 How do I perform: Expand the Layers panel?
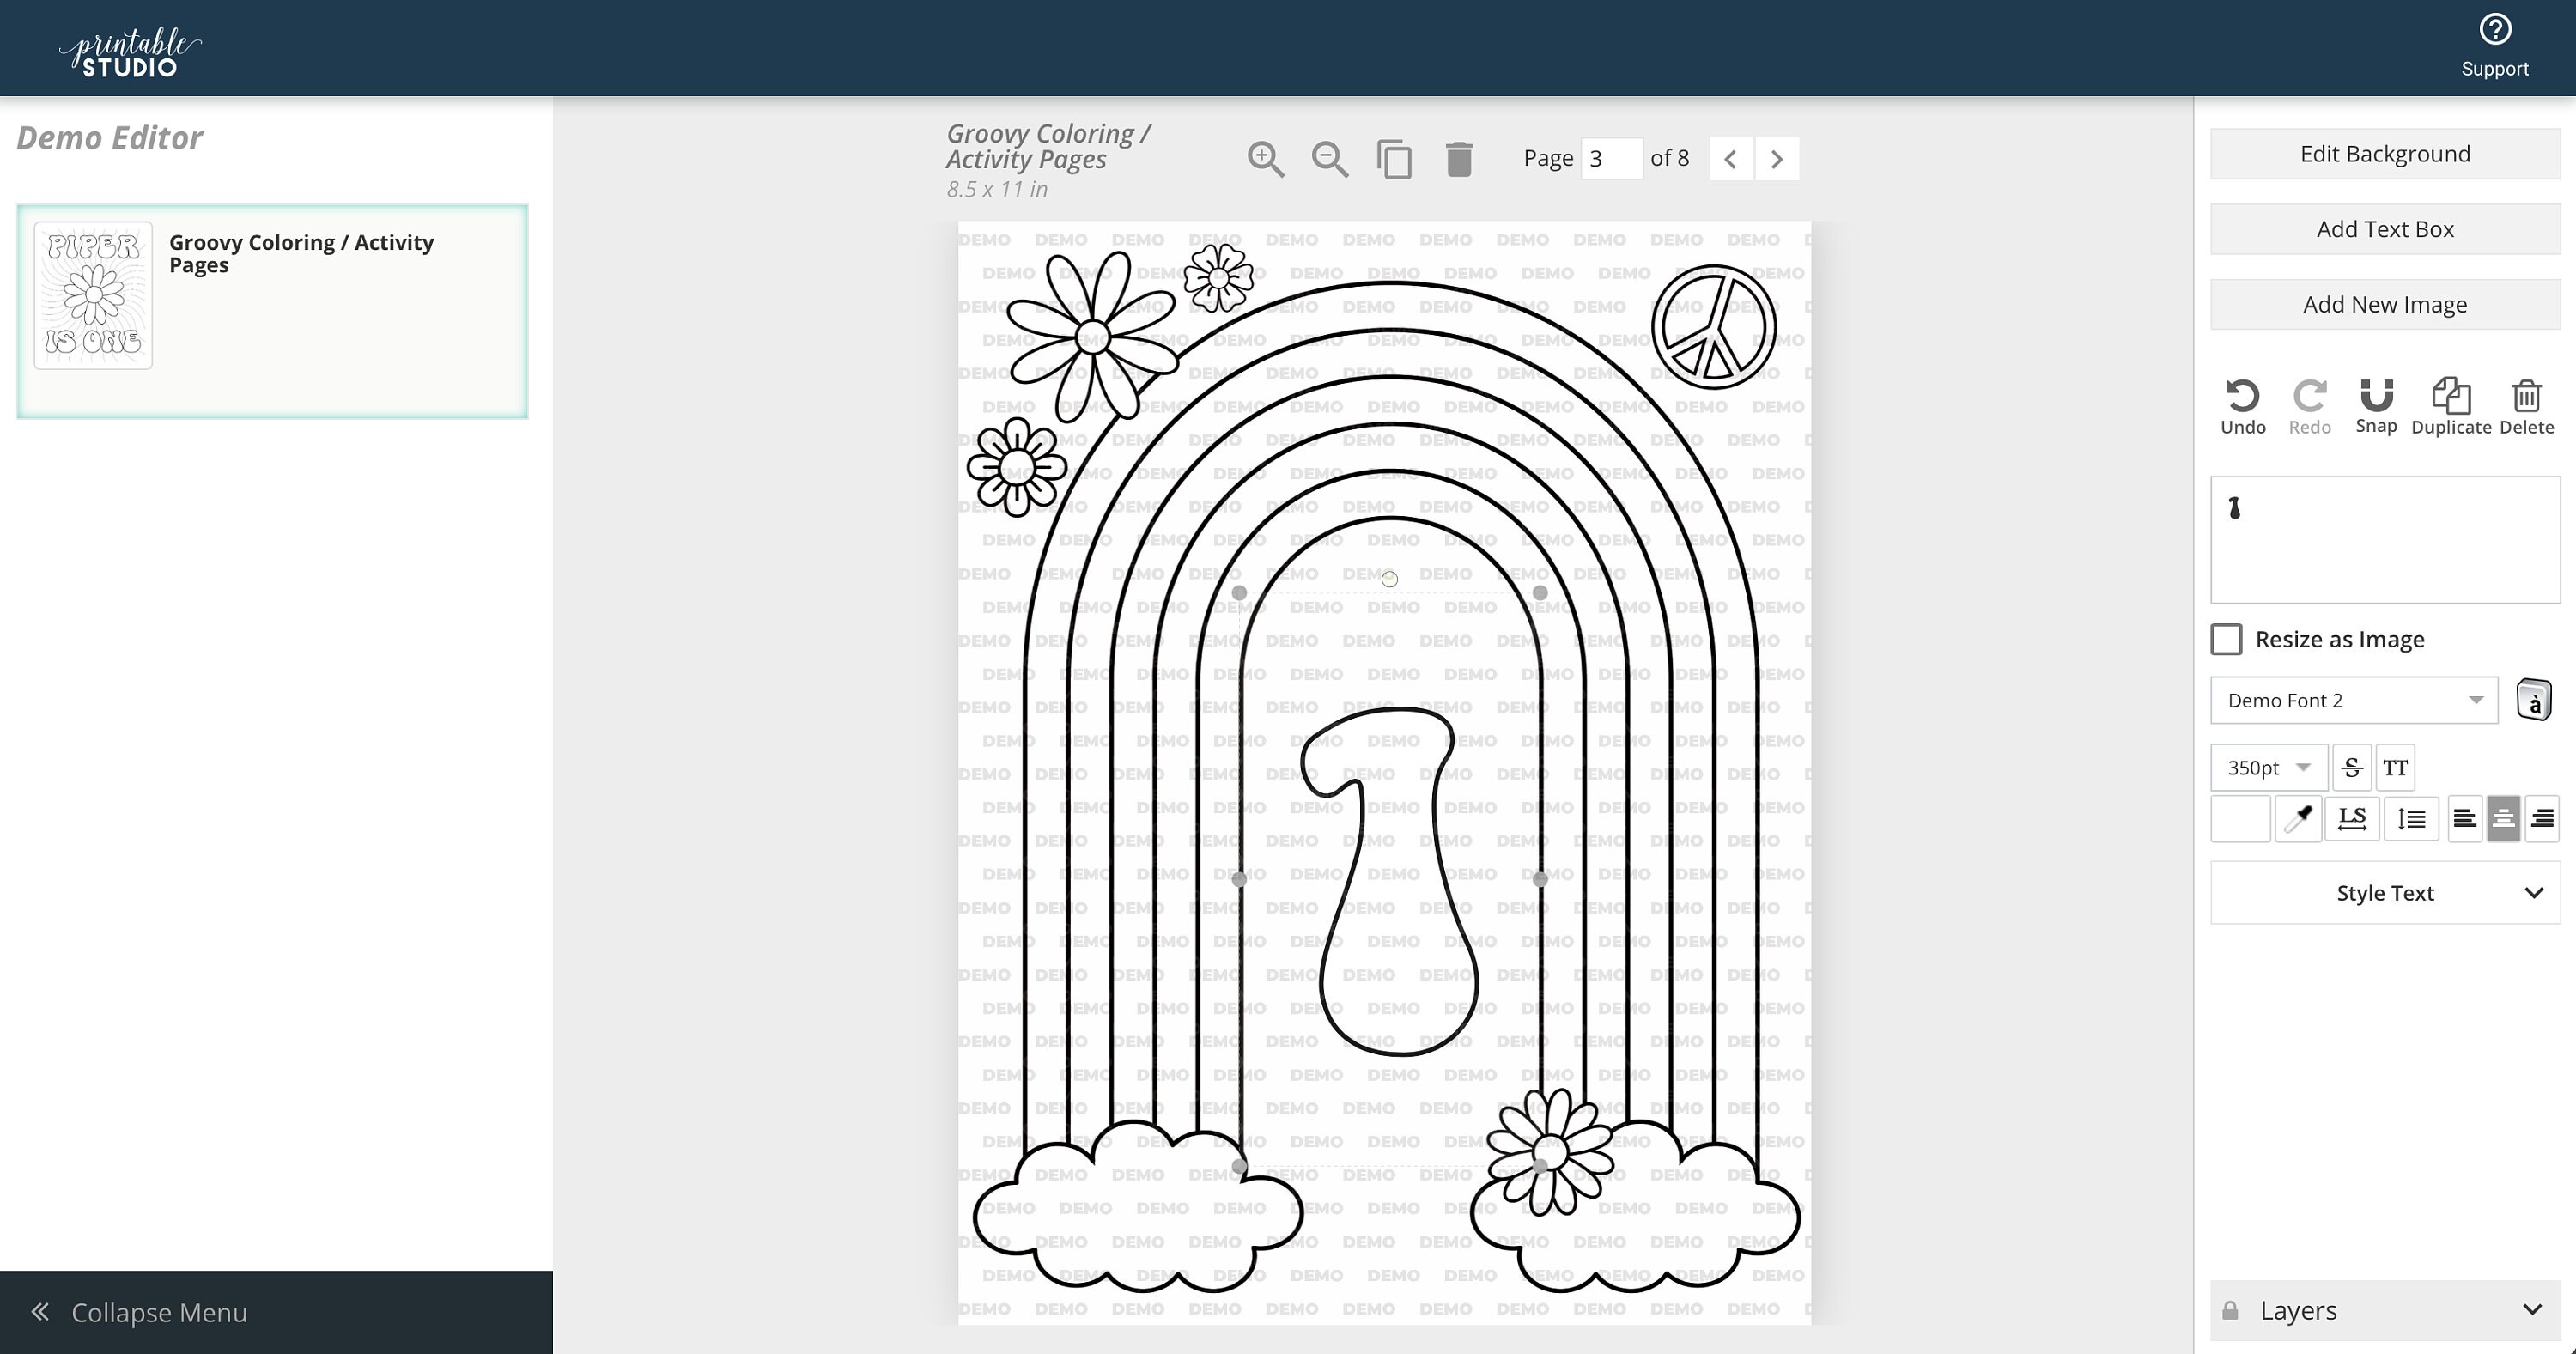2385,1310
